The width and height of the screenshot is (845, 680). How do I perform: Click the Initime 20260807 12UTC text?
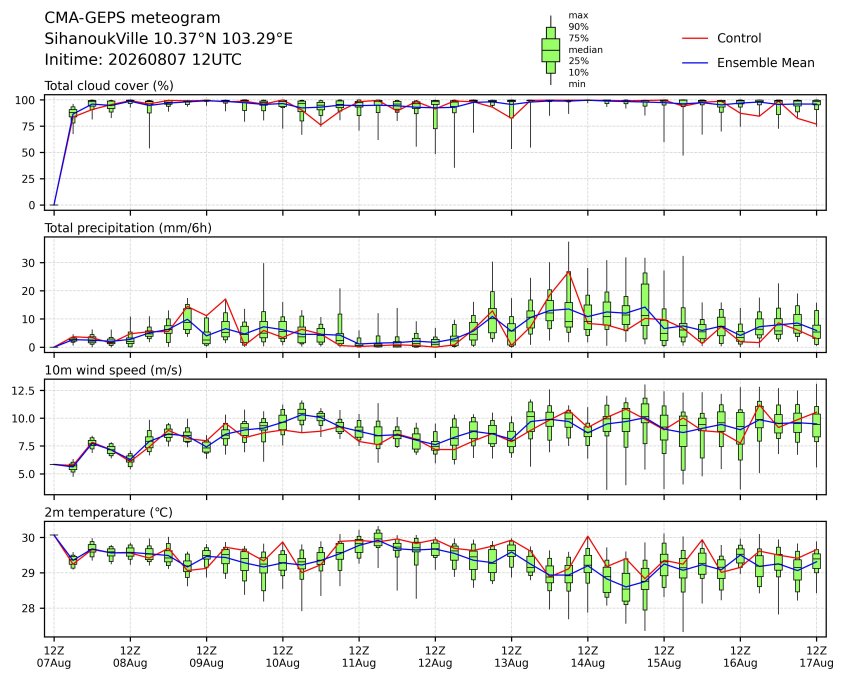tap(143, 59)
